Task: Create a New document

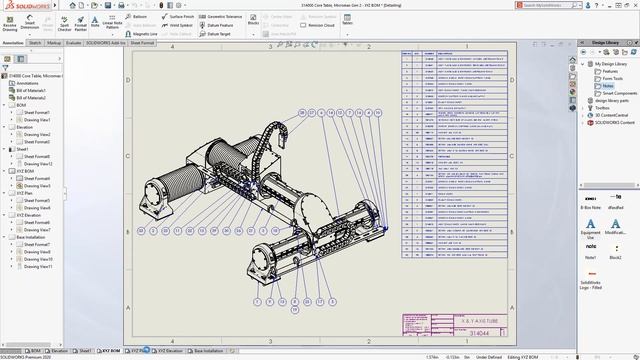Action: coord(82,5)
